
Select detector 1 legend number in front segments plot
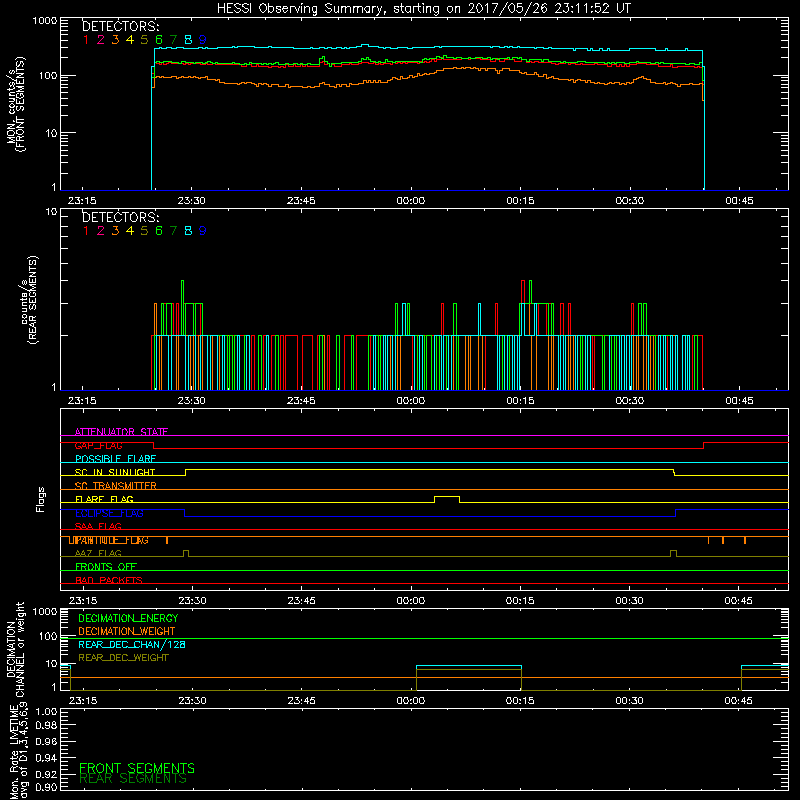86,40
